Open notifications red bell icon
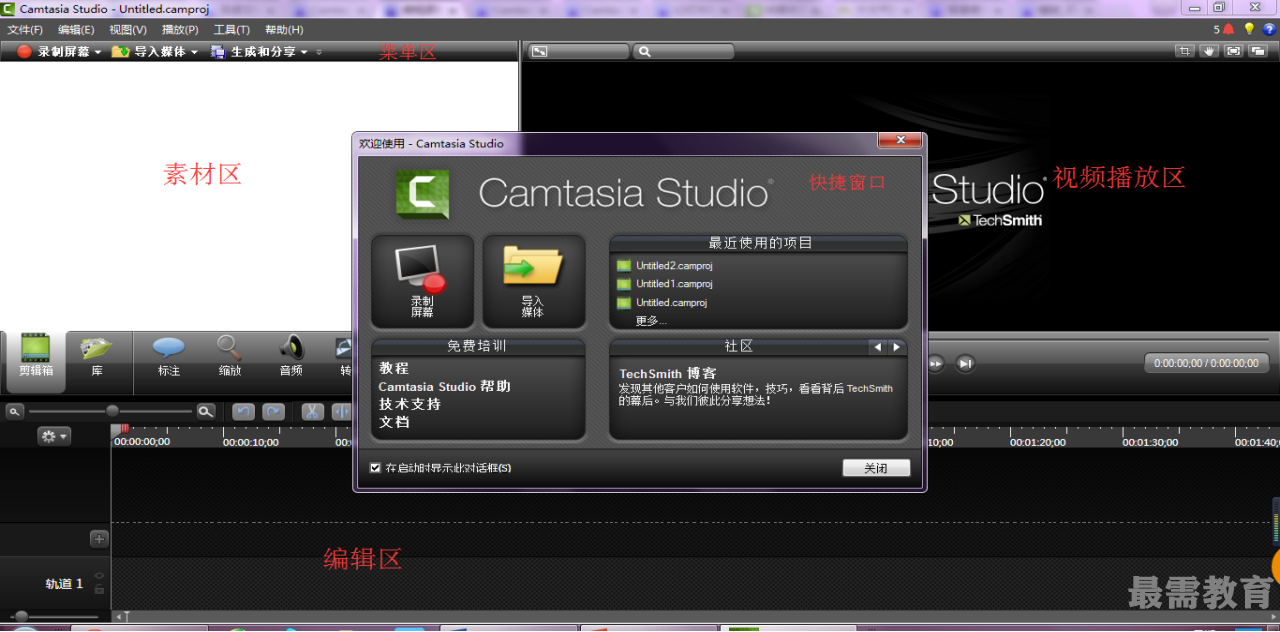The height and width of the screenshot is (632, 1280). pos(1228,30)
